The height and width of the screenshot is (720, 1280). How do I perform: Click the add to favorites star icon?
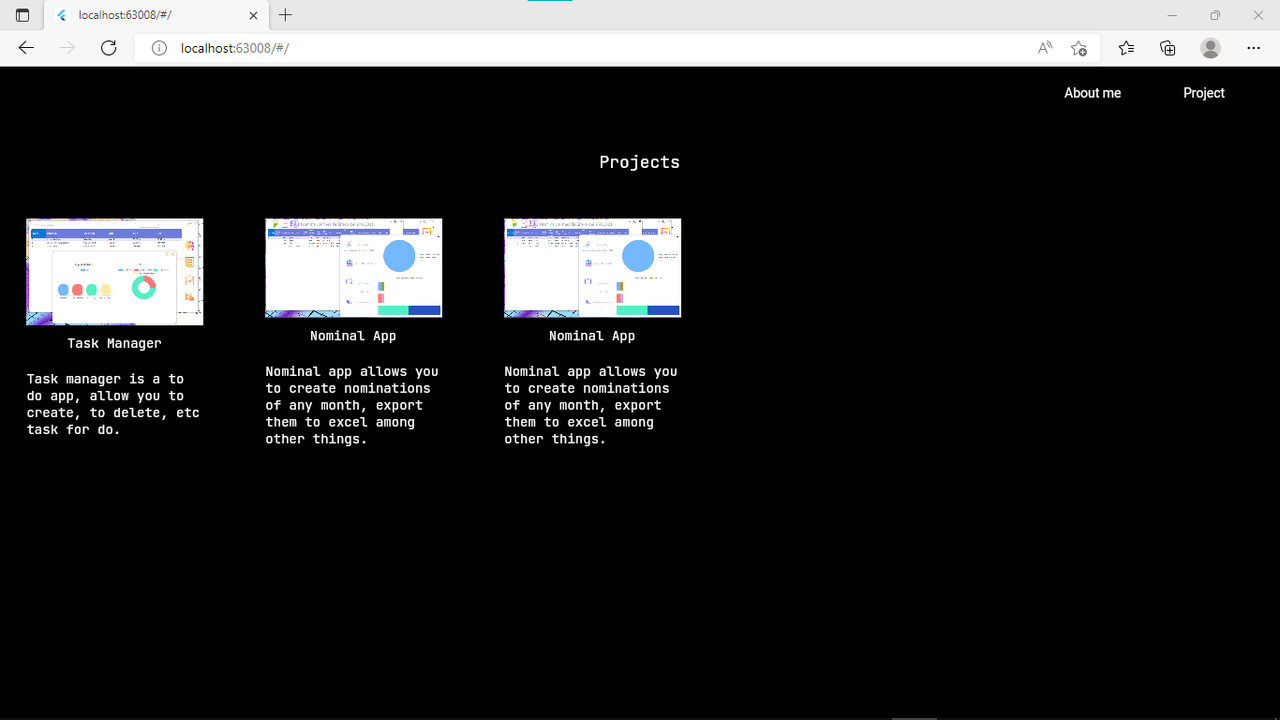[x=1078, y=47]
